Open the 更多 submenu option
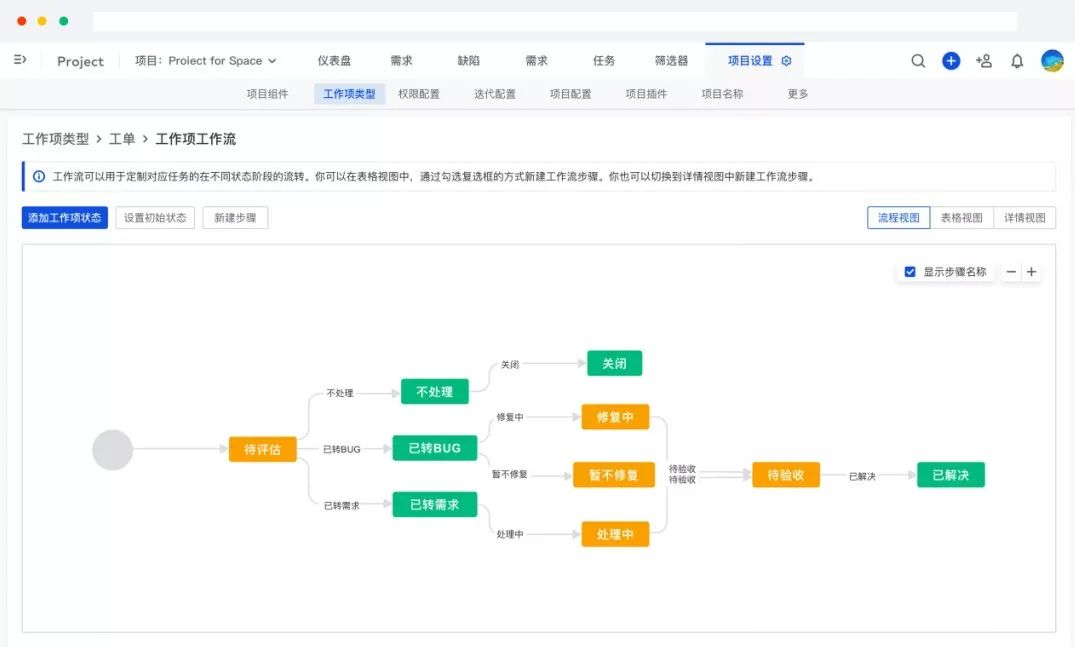Screen dimensions: 1075x647 coord(798,94)
